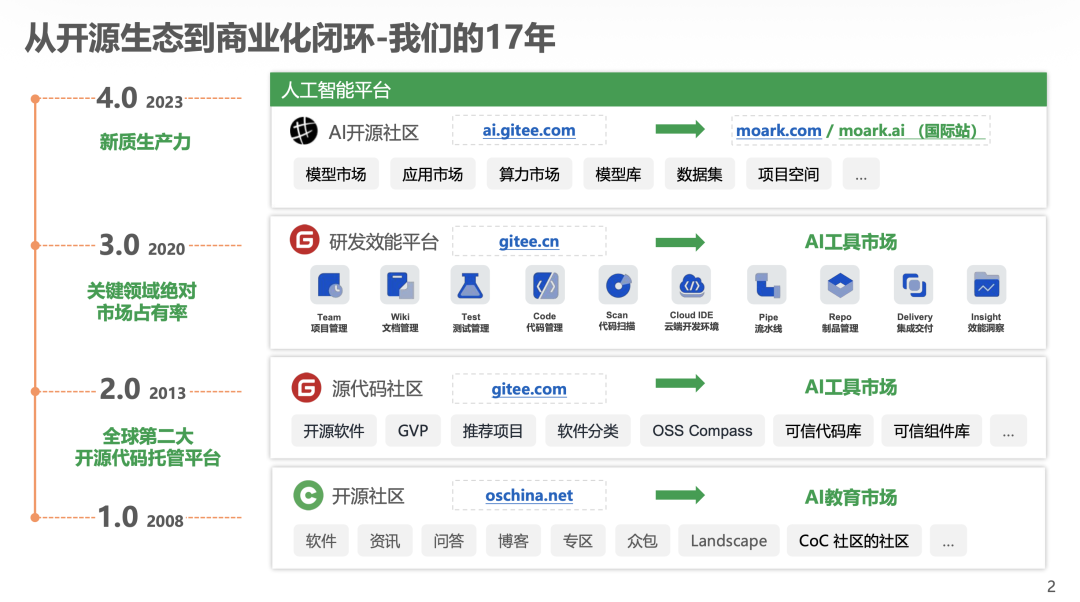Click the red Gitee logo beside 研发效能平台
1080x602 pixels.
[304, 240]
